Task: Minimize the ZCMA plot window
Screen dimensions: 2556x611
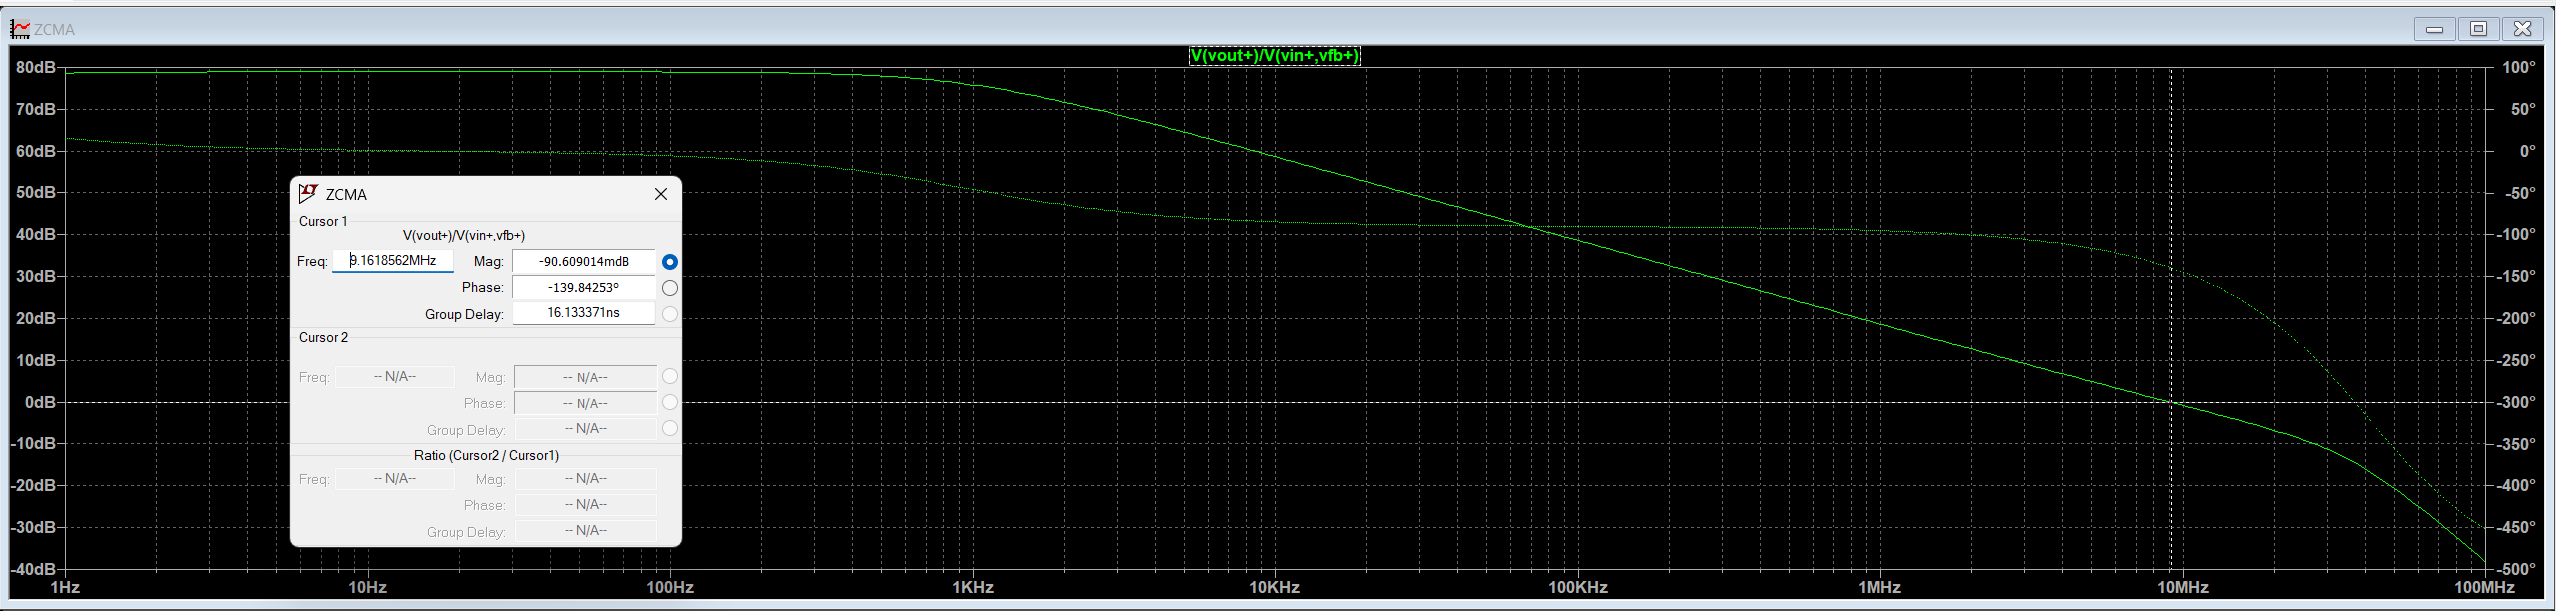Action: [x=2435, y=29]
